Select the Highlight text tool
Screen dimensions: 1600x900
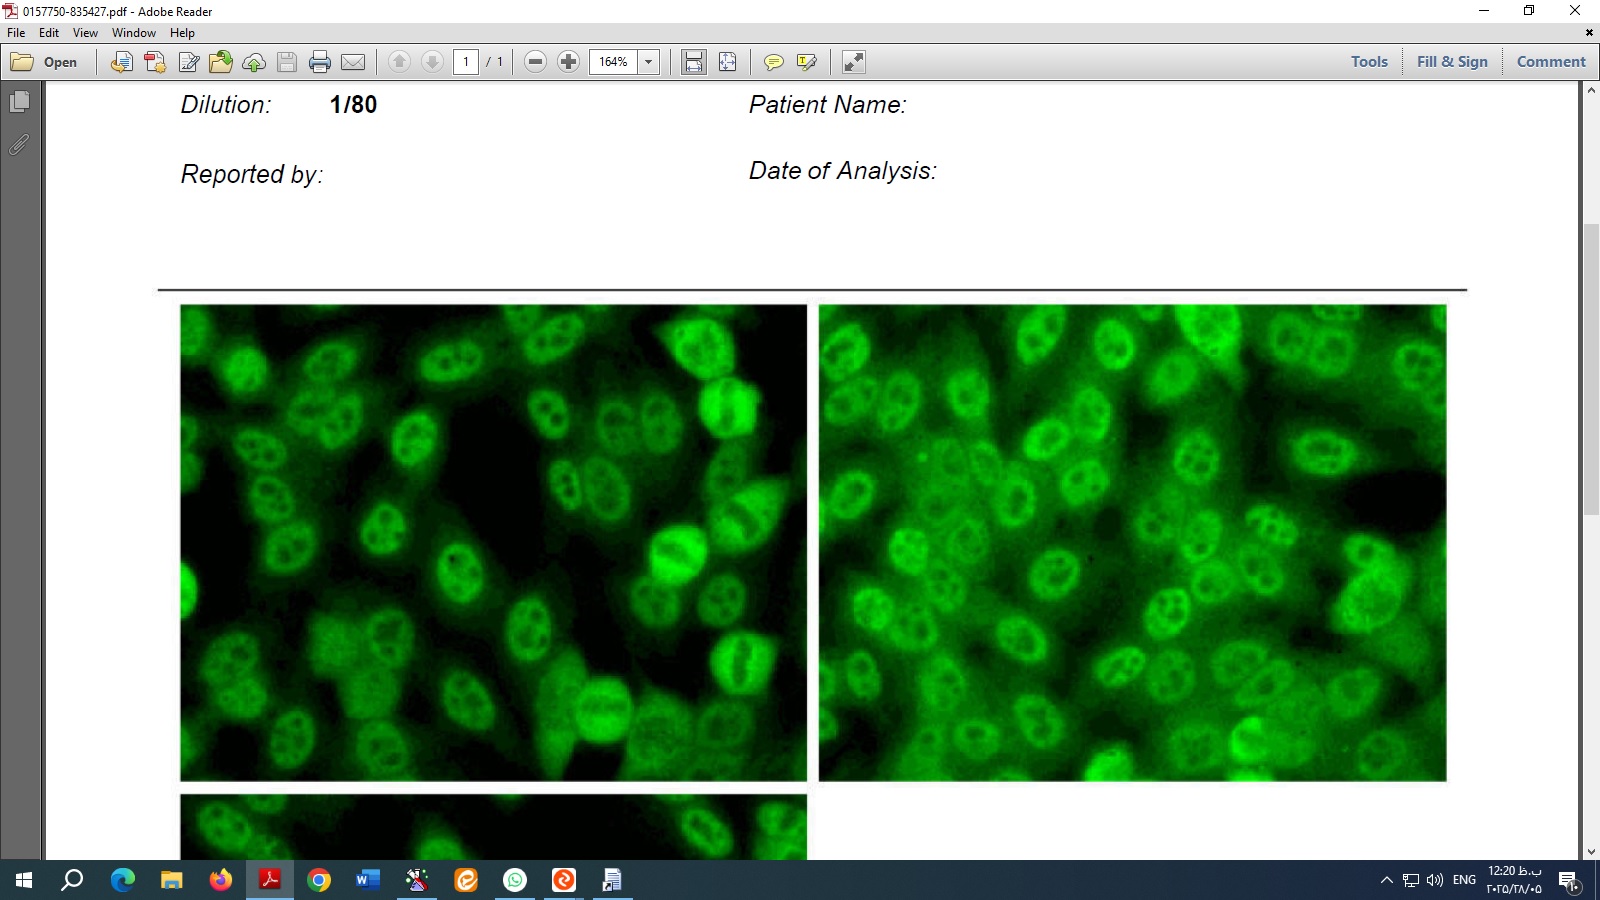tap(806, 62)
